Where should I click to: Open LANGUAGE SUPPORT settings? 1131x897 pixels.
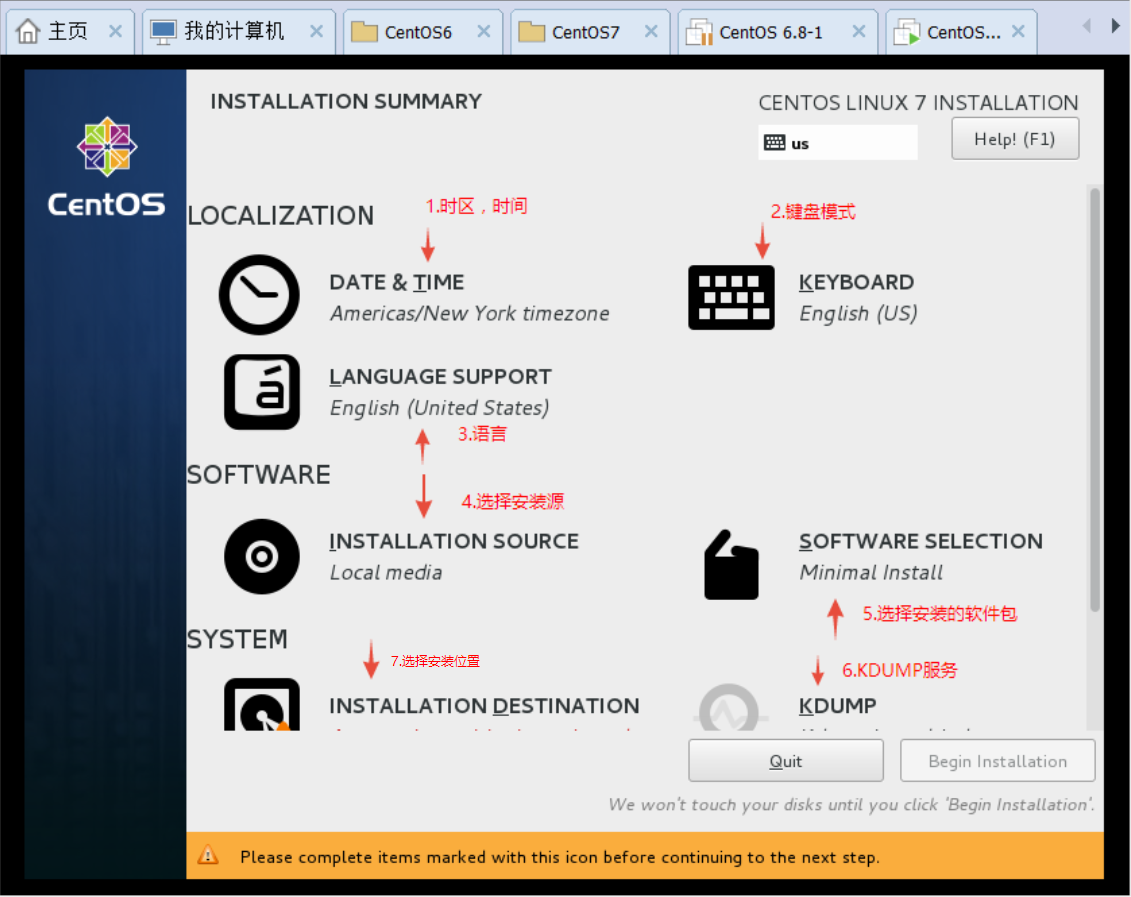click(440, 376)
